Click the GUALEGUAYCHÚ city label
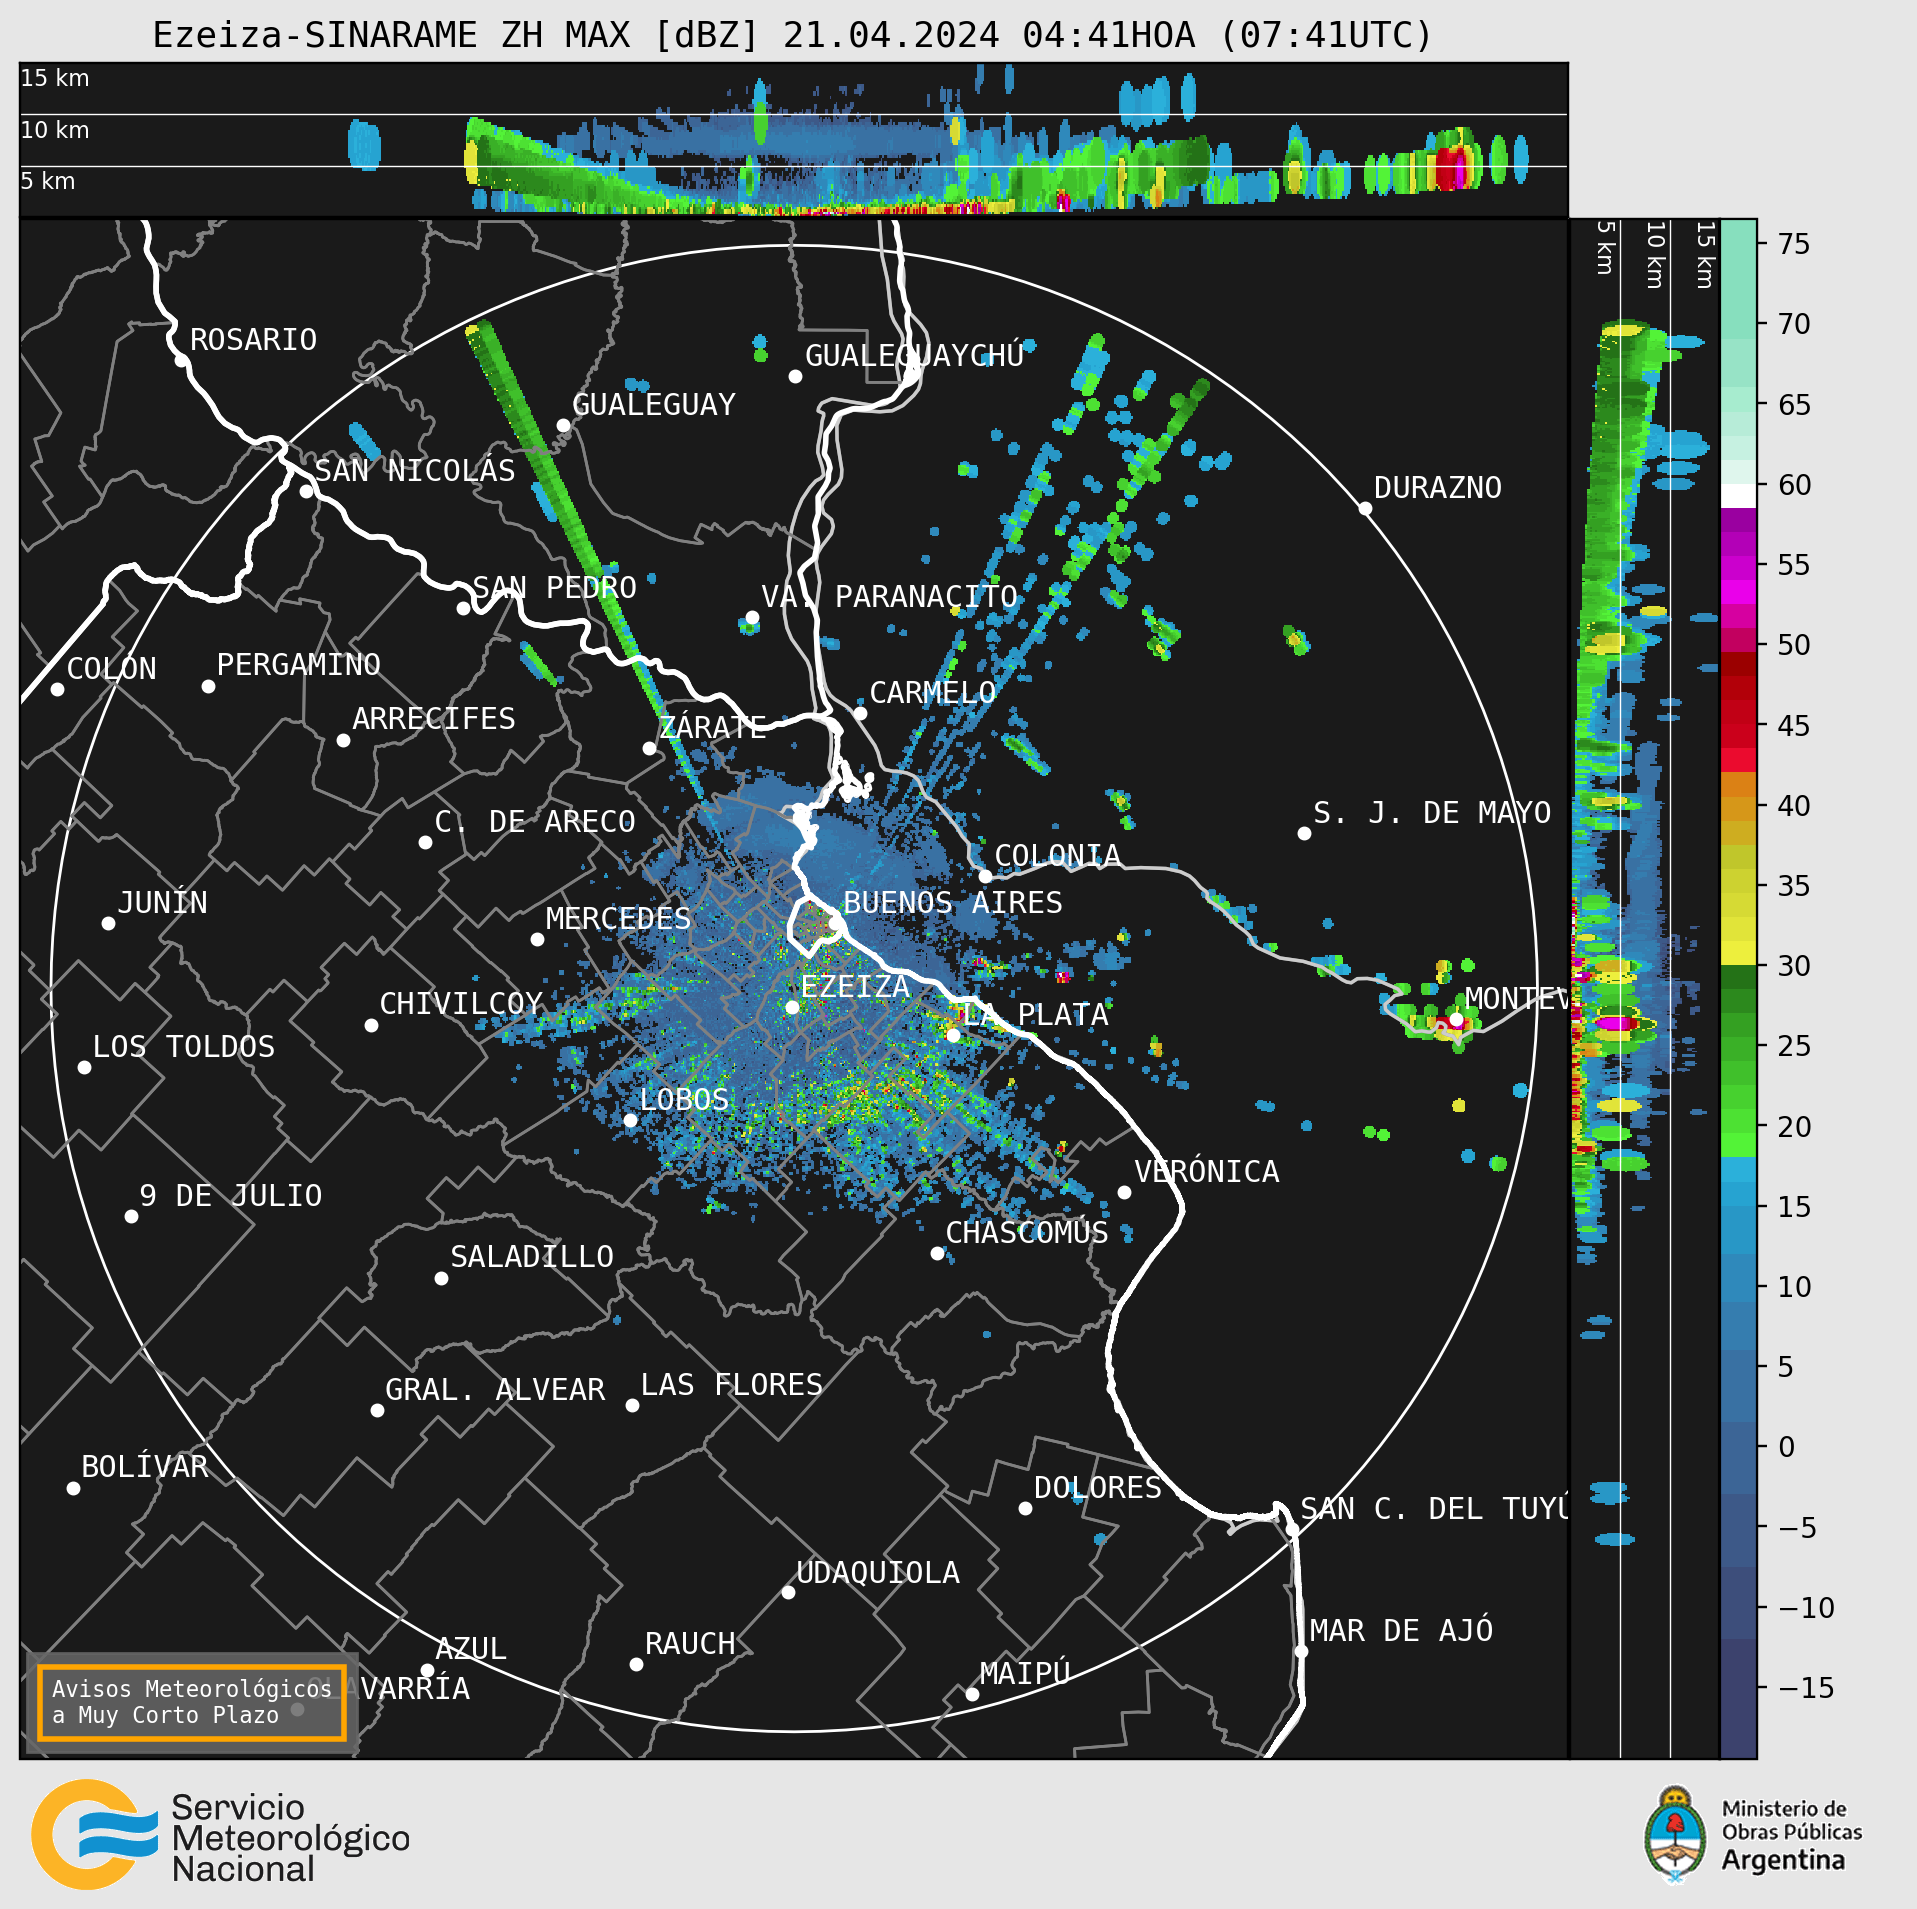 (914, 355)
